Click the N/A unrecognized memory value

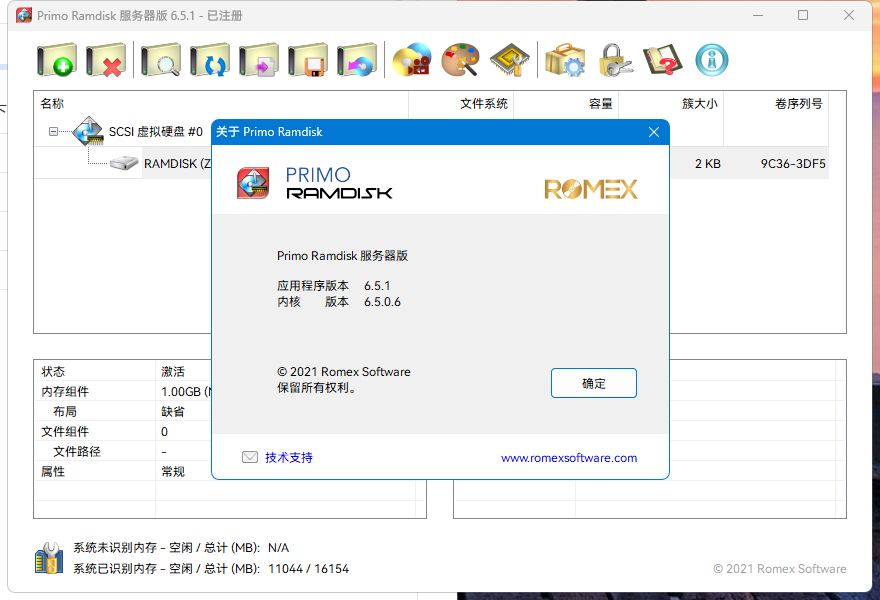pos(278,547)
